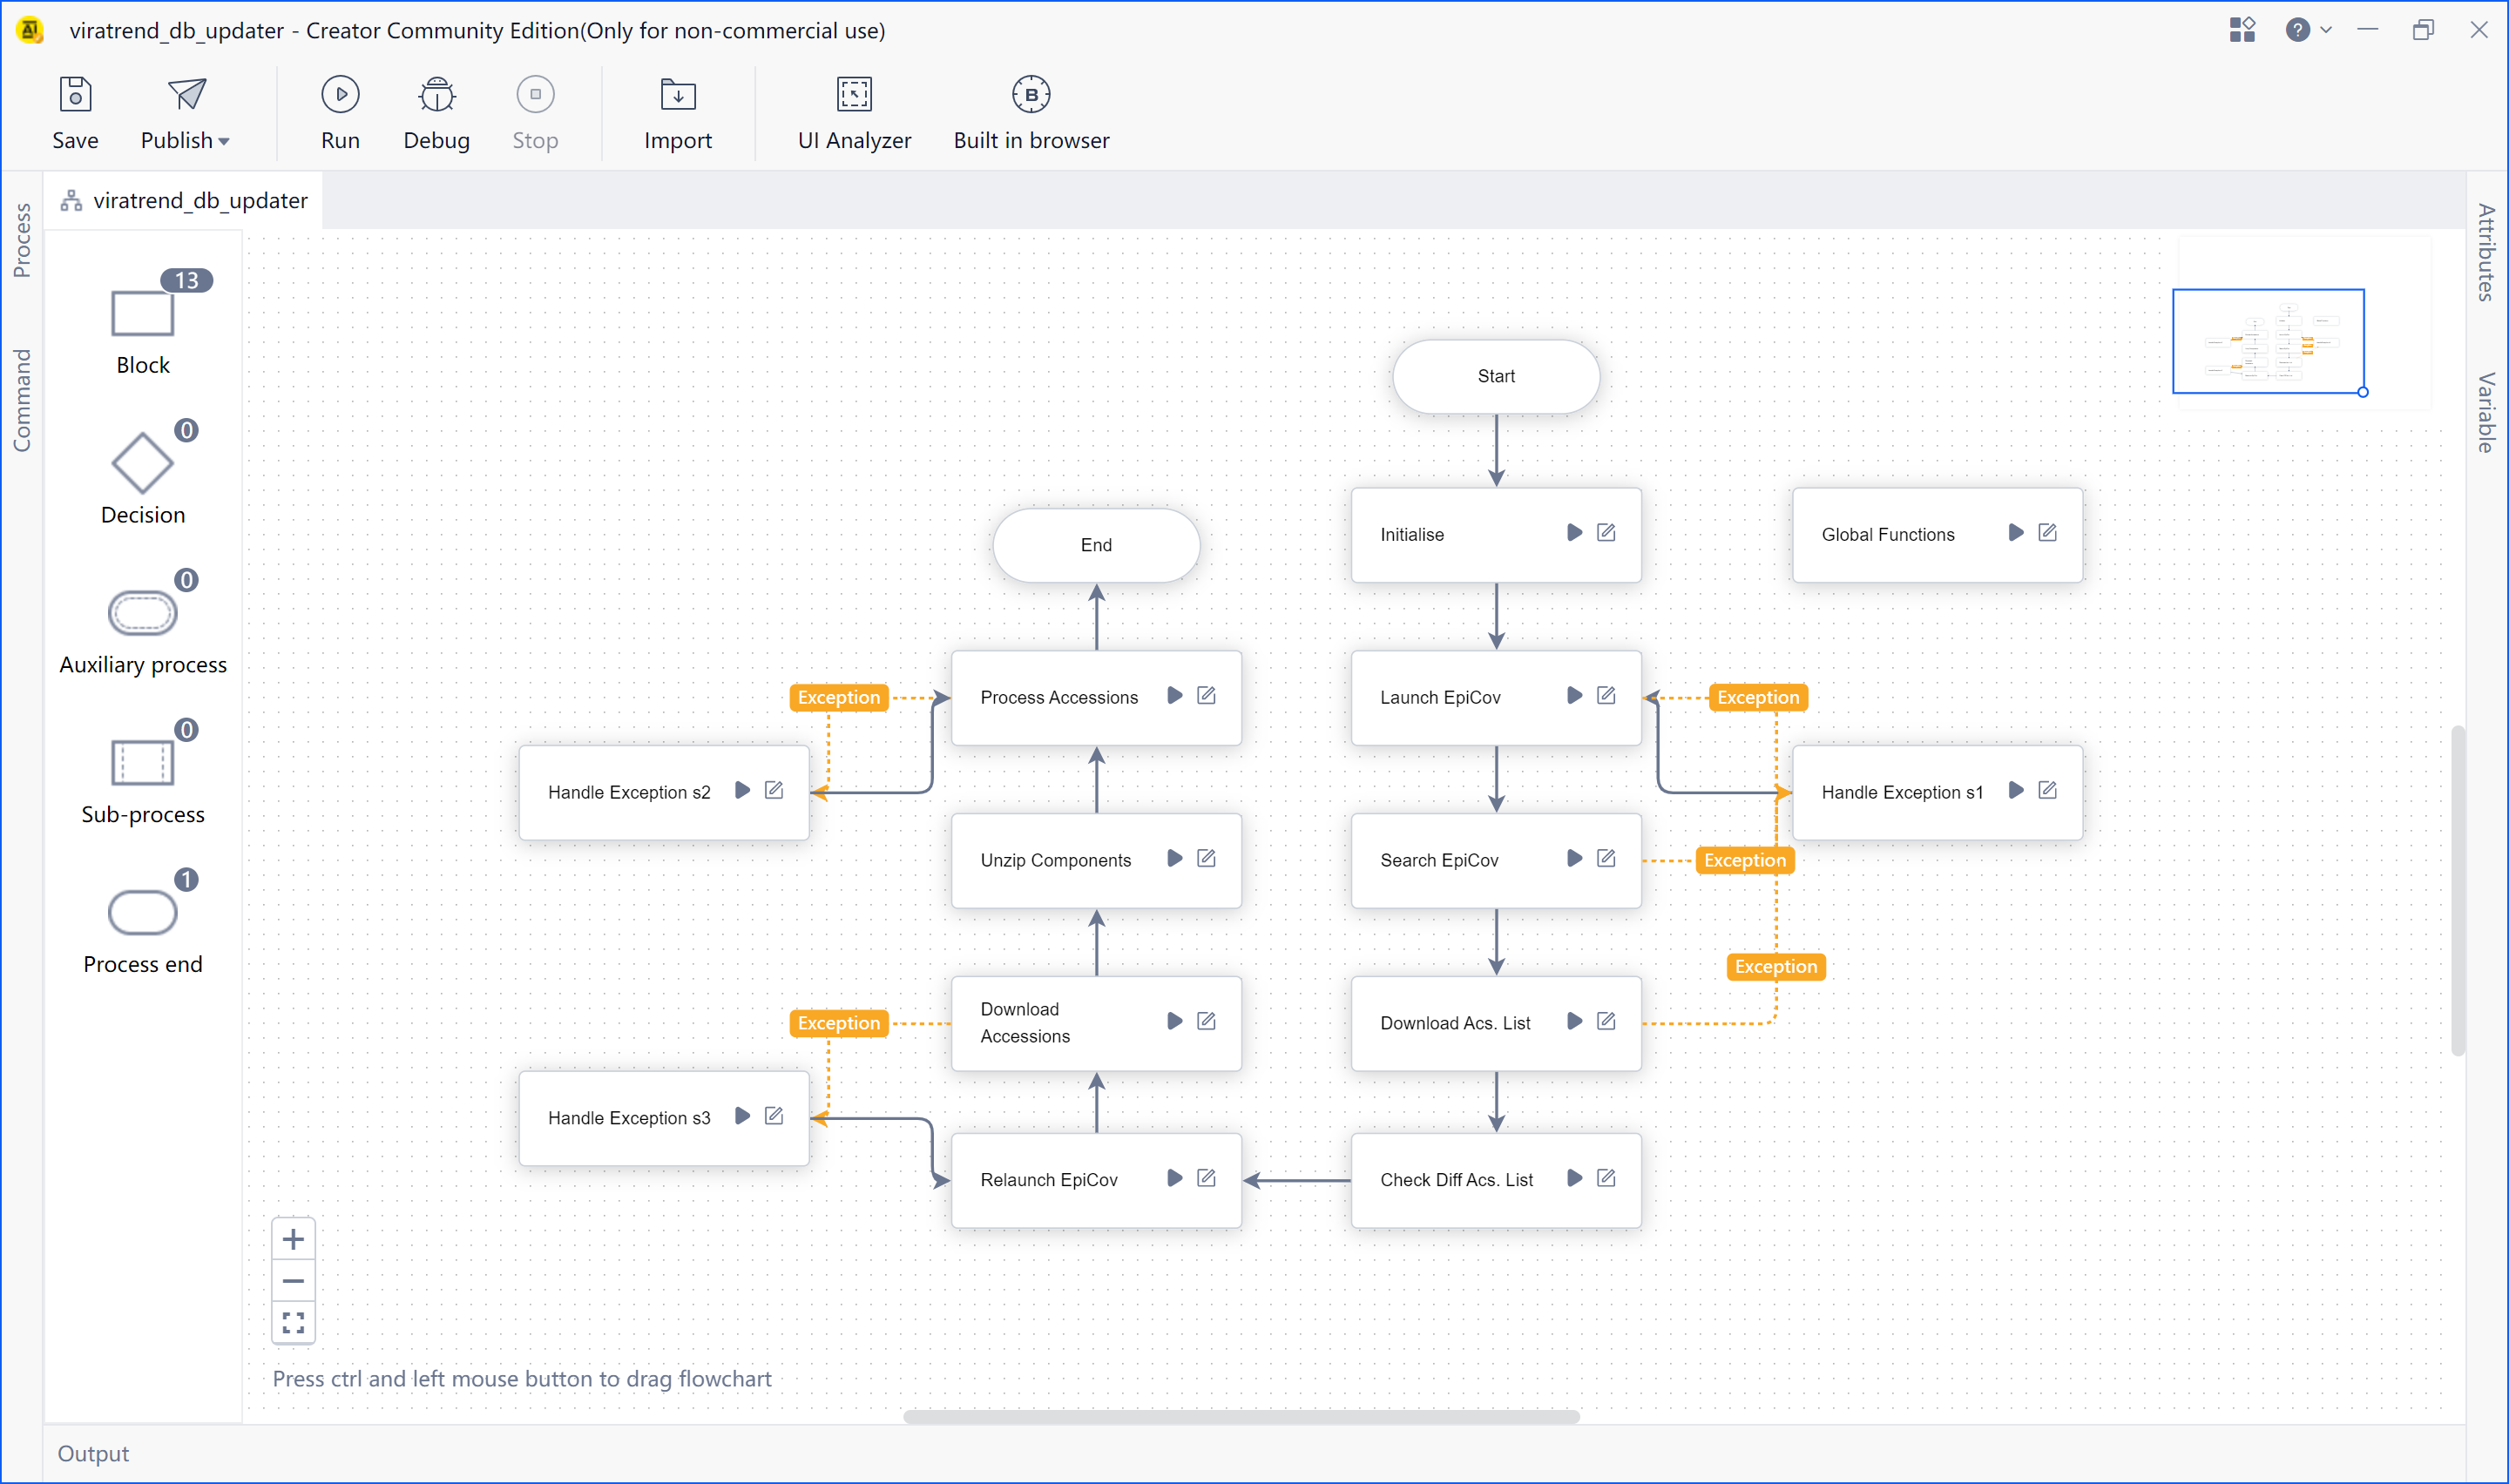
Task: Open the Debug tool
Action: (x=436, y=95)
